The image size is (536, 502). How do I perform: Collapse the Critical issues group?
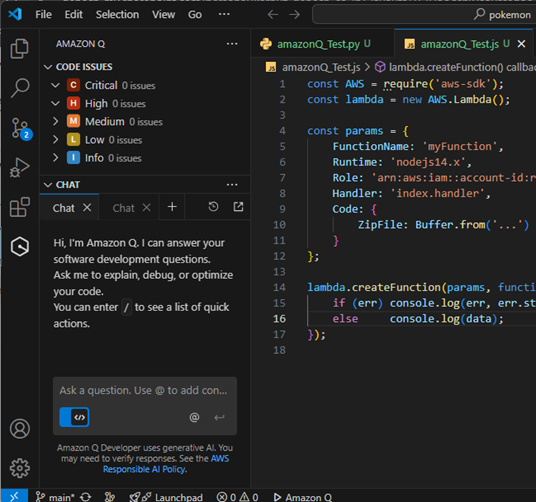(x=55, y=85)
